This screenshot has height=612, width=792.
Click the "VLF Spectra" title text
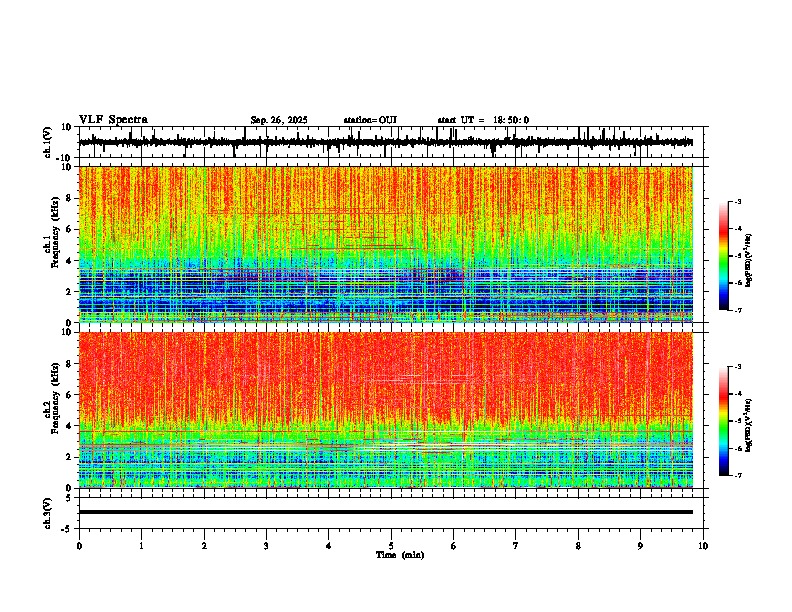pos(113,120)
